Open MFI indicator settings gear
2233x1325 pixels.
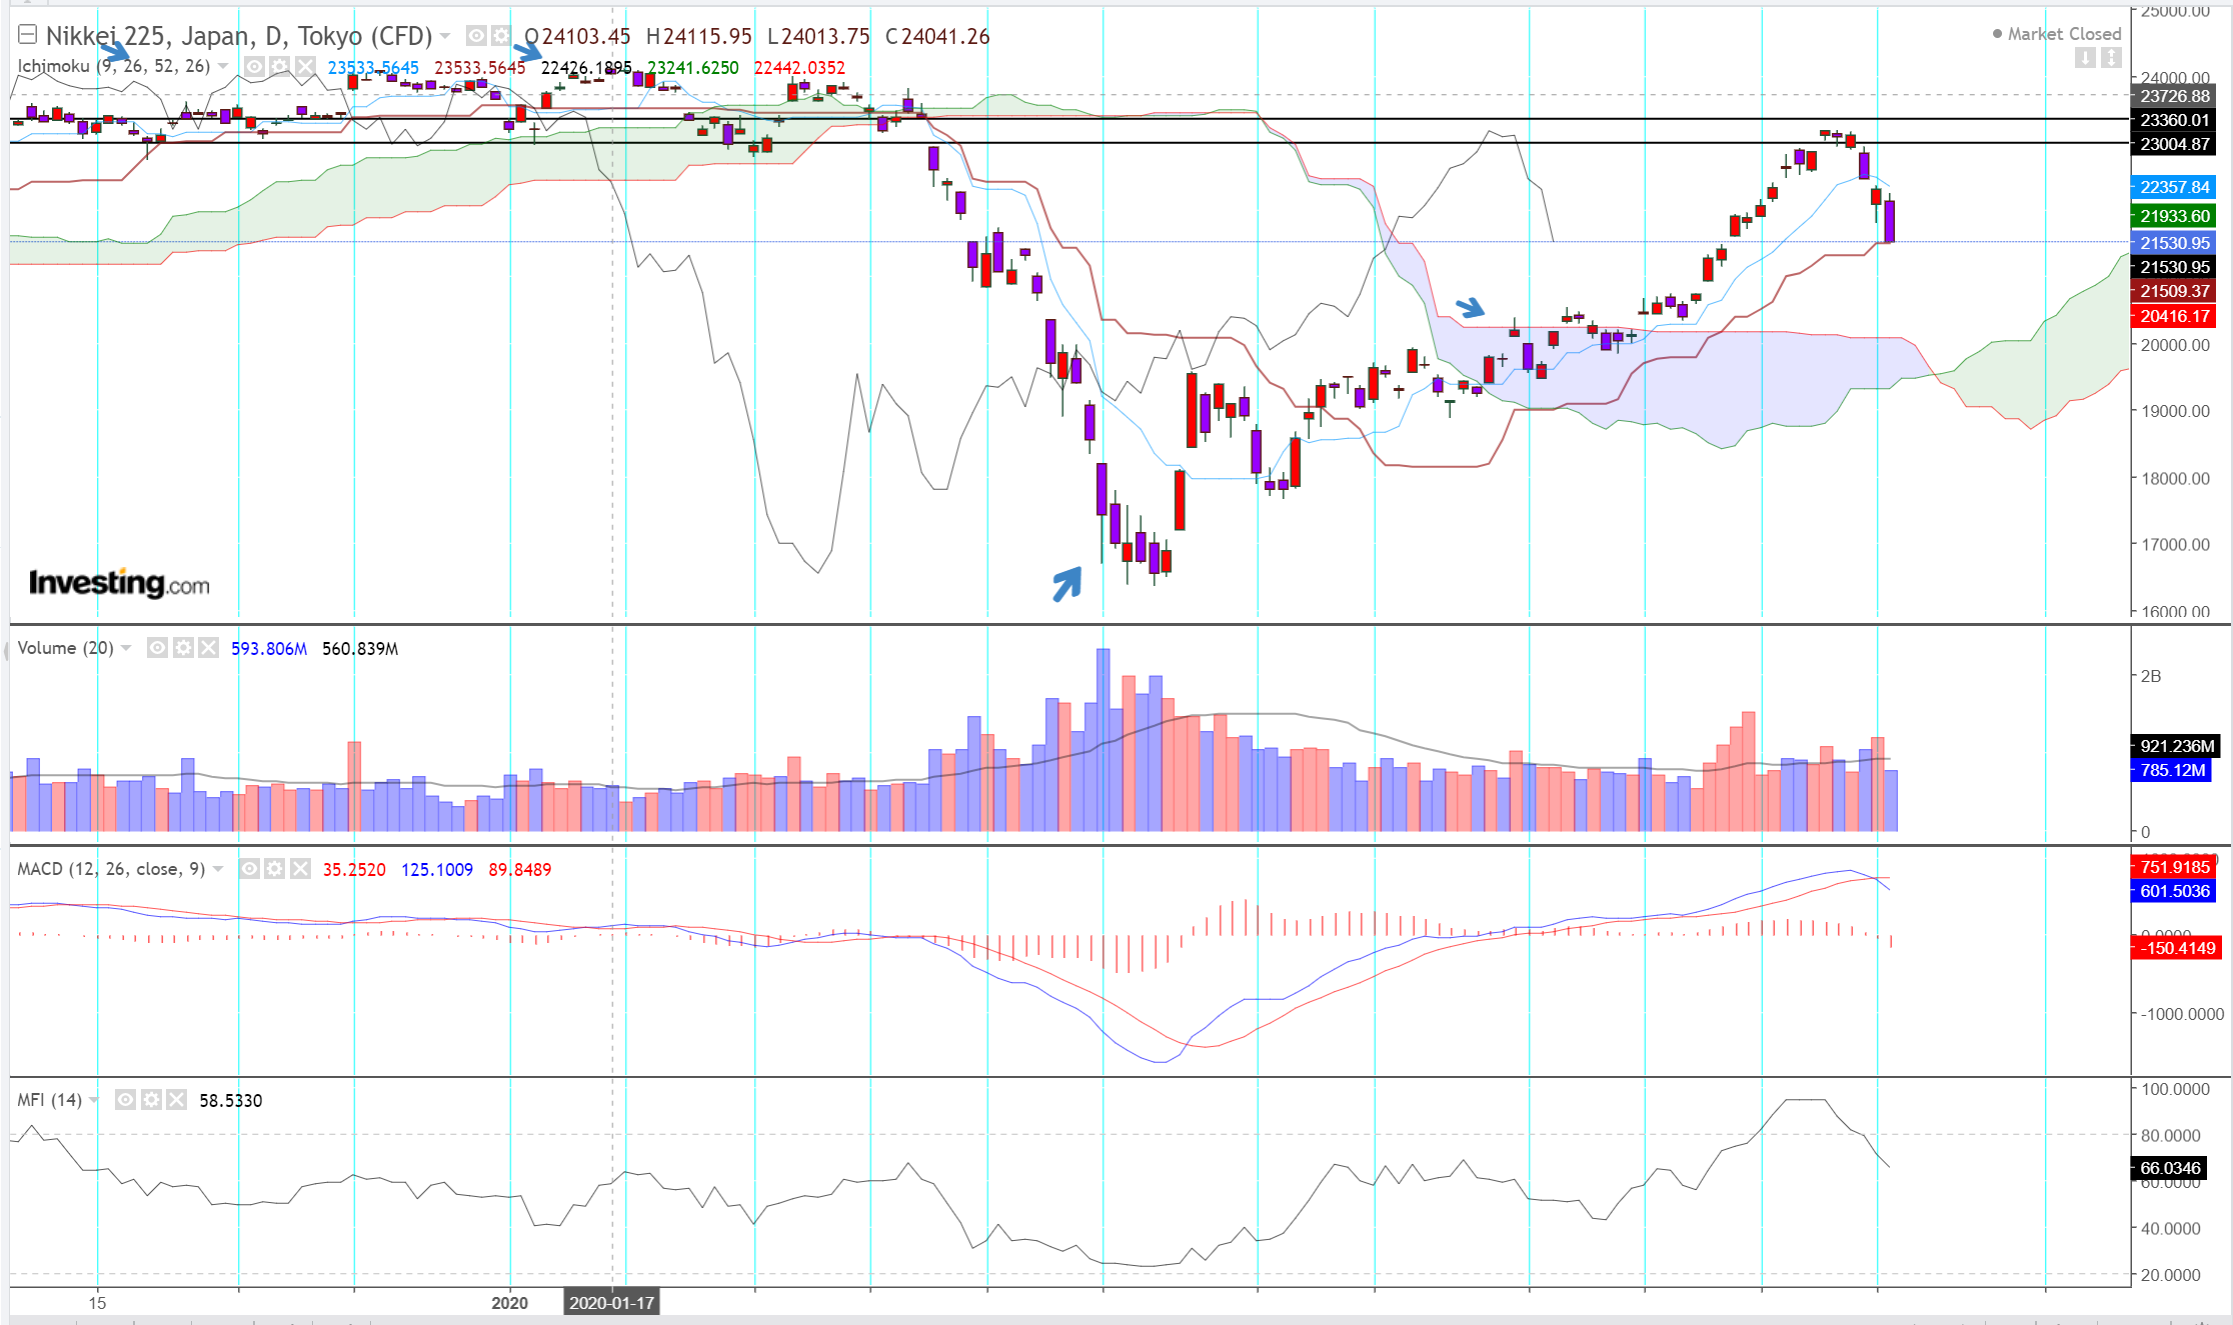pyautogui.click(x=151, y=1100)
